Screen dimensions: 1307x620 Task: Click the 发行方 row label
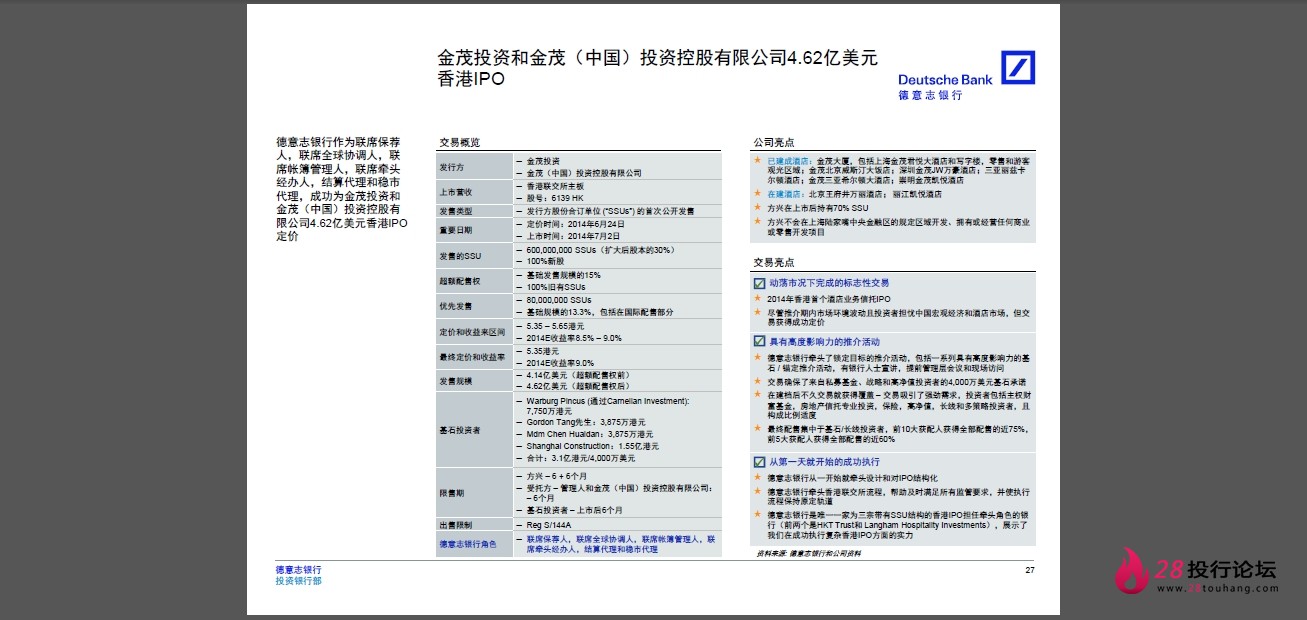452,167
